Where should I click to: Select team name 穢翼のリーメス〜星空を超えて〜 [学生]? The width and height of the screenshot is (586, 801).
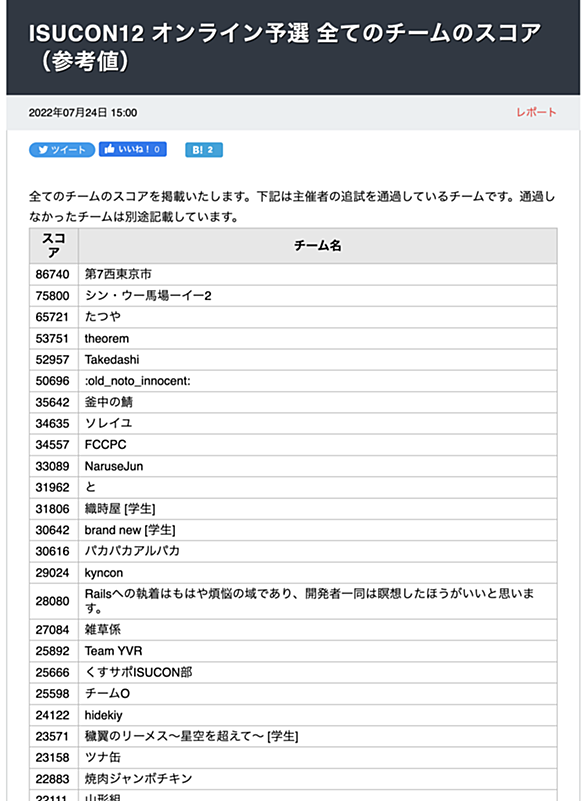[x=192, y=737]
